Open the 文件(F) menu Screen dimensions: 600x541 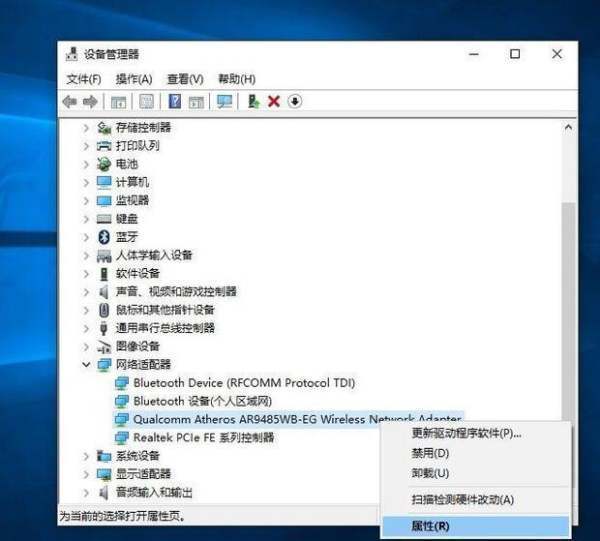pos(84,79)
